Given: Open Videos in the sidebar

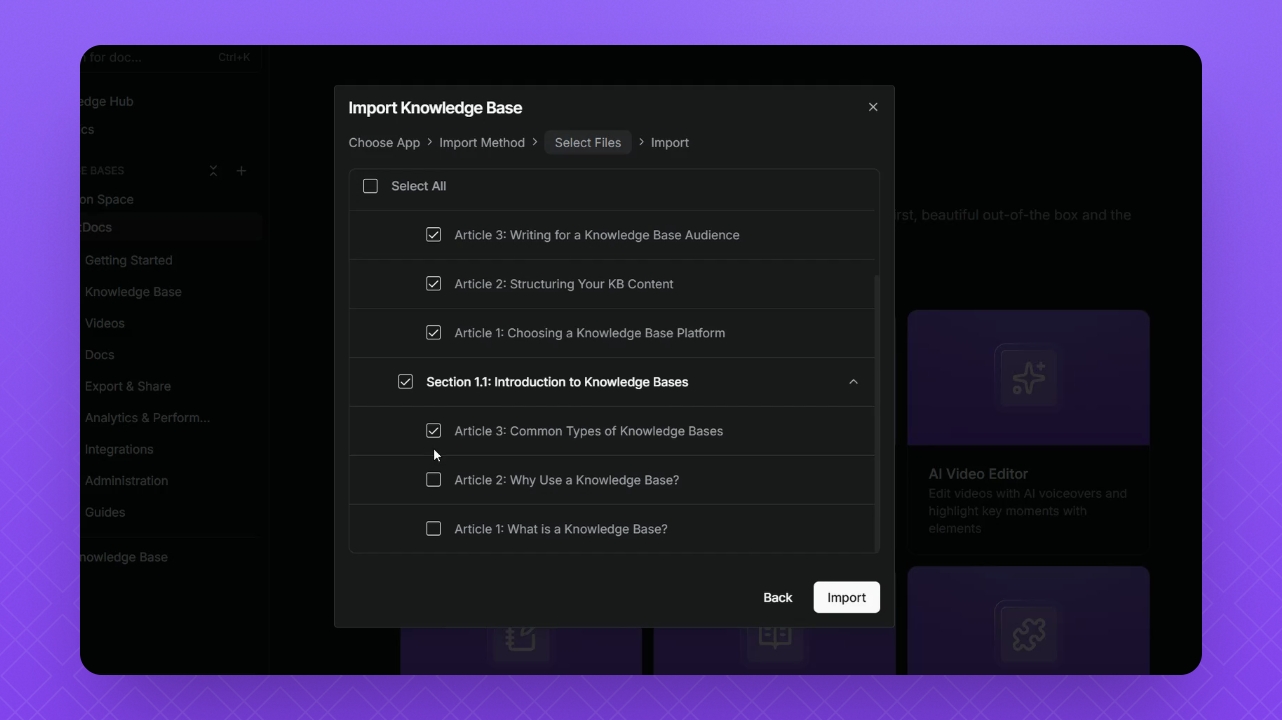Looking at the screenshot, I should click(x=105, y=323).
